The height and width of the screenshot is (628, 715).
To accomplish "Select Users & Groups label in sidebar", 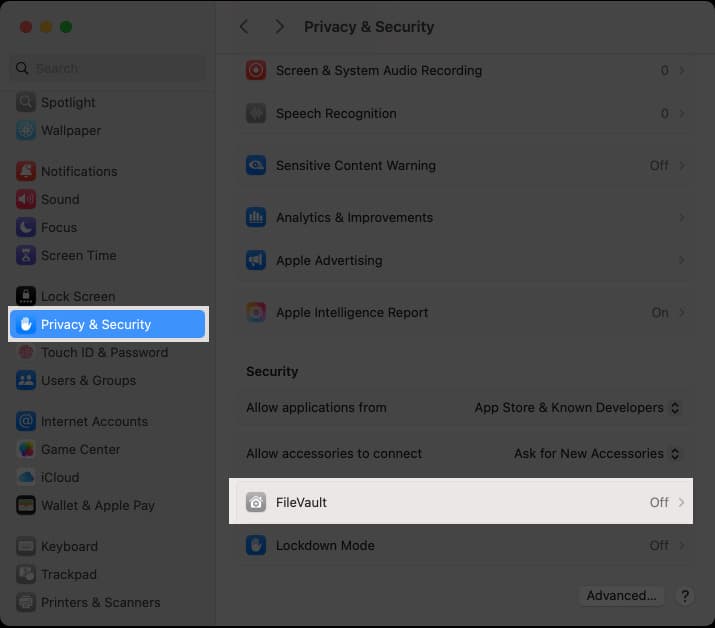I will point(88,380).
